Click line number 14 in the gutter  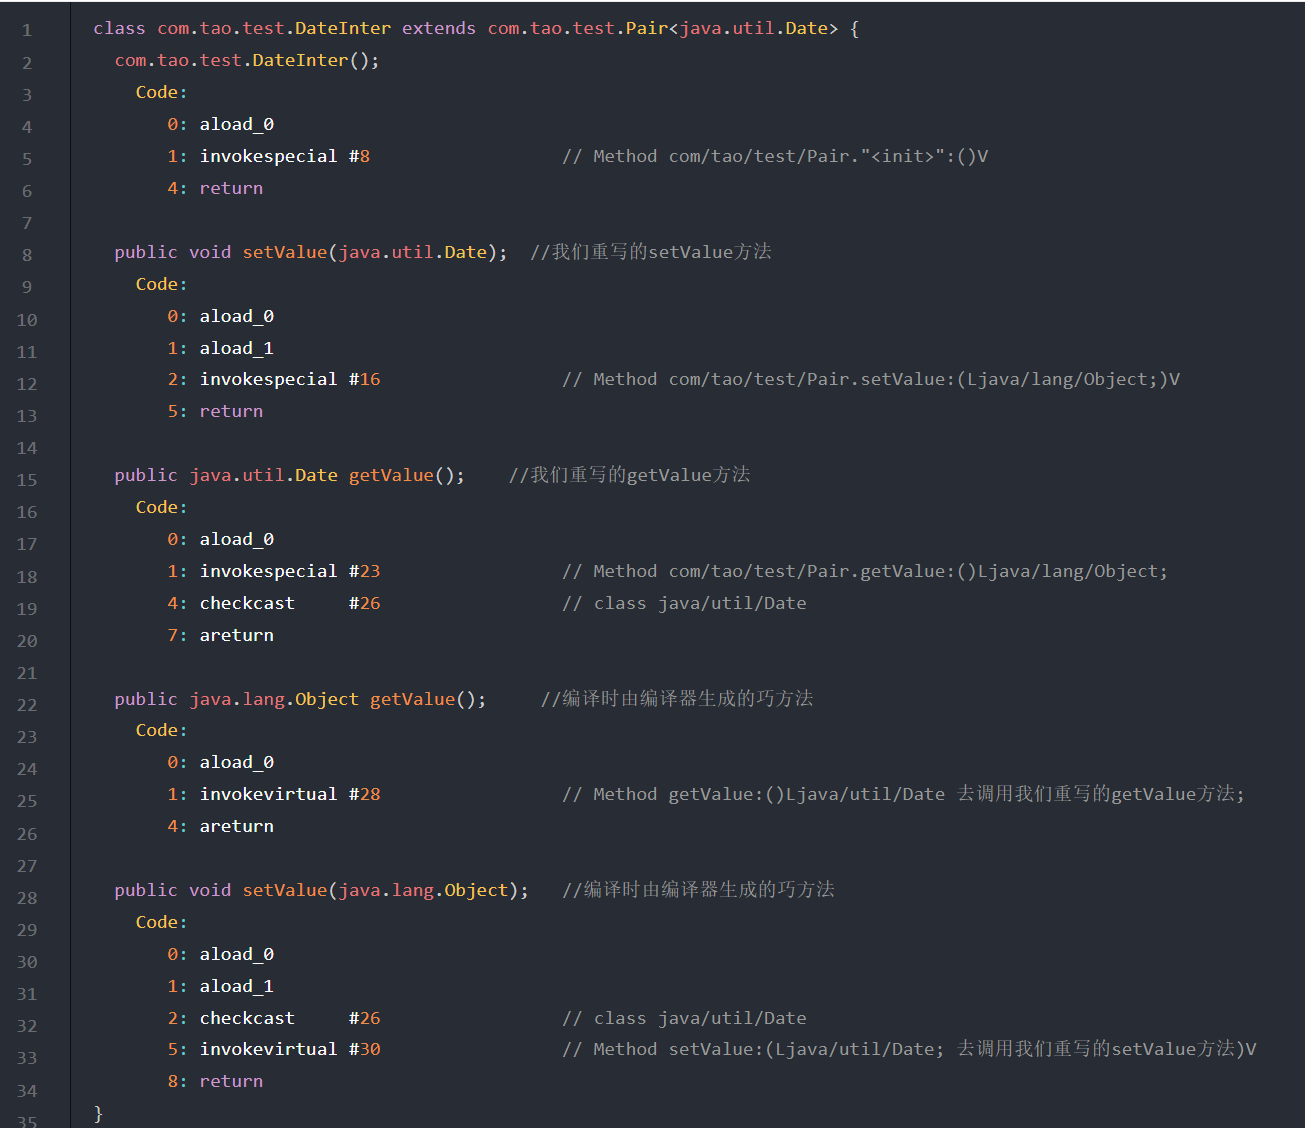pos(27,448)
